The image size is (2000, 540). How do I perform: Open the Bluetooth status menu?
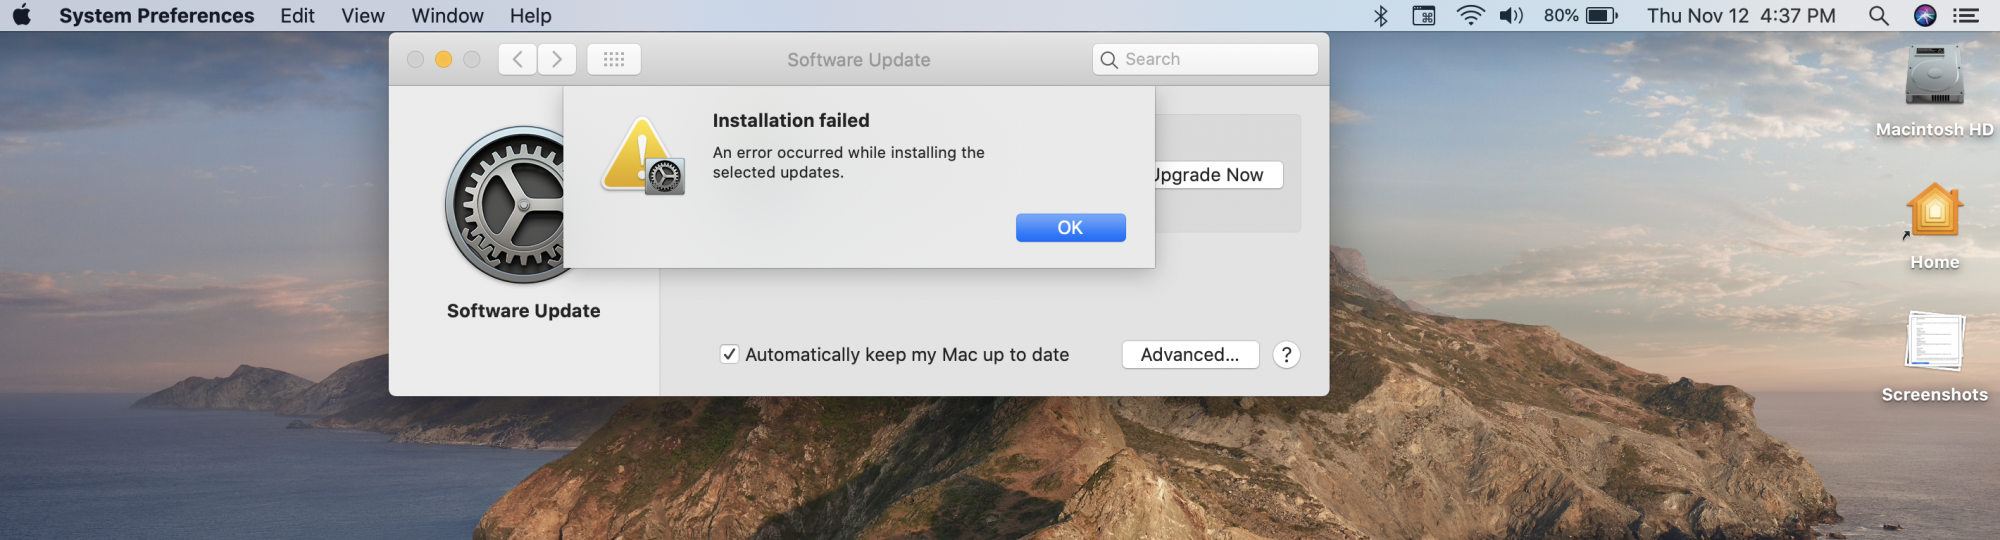pyautogui.click(x=1381, y=15)
